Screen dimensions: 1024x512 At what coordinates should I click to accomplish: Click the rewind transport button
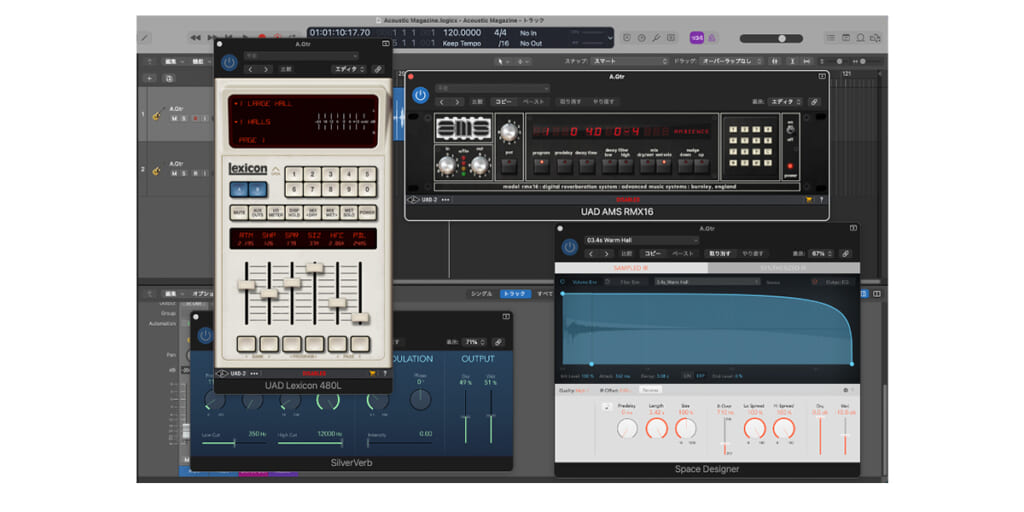[195, 38]
